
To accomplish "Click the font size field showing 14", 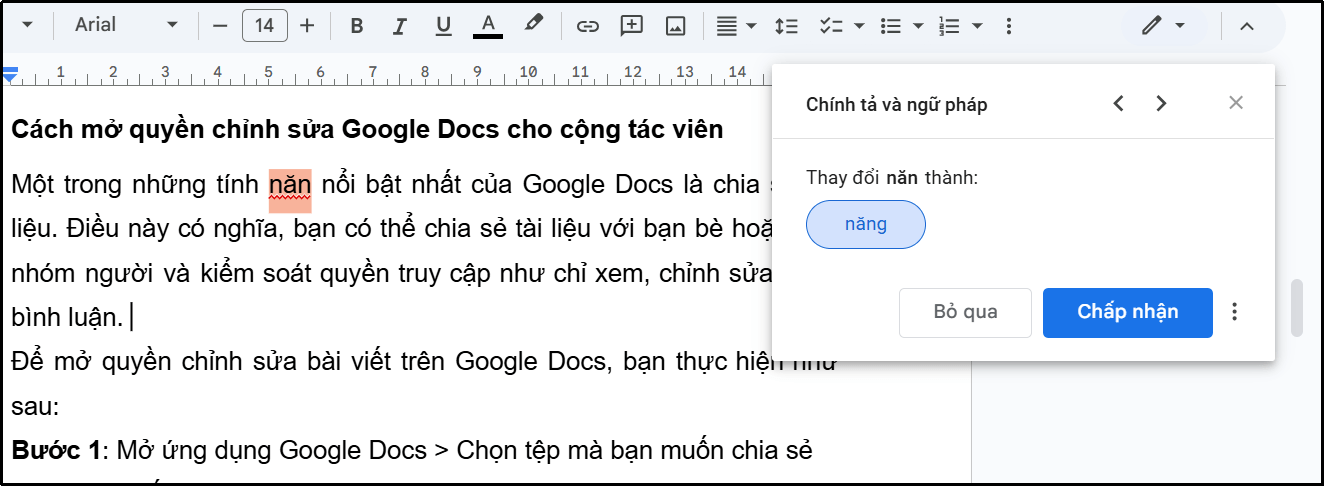I will pos(264,26).
